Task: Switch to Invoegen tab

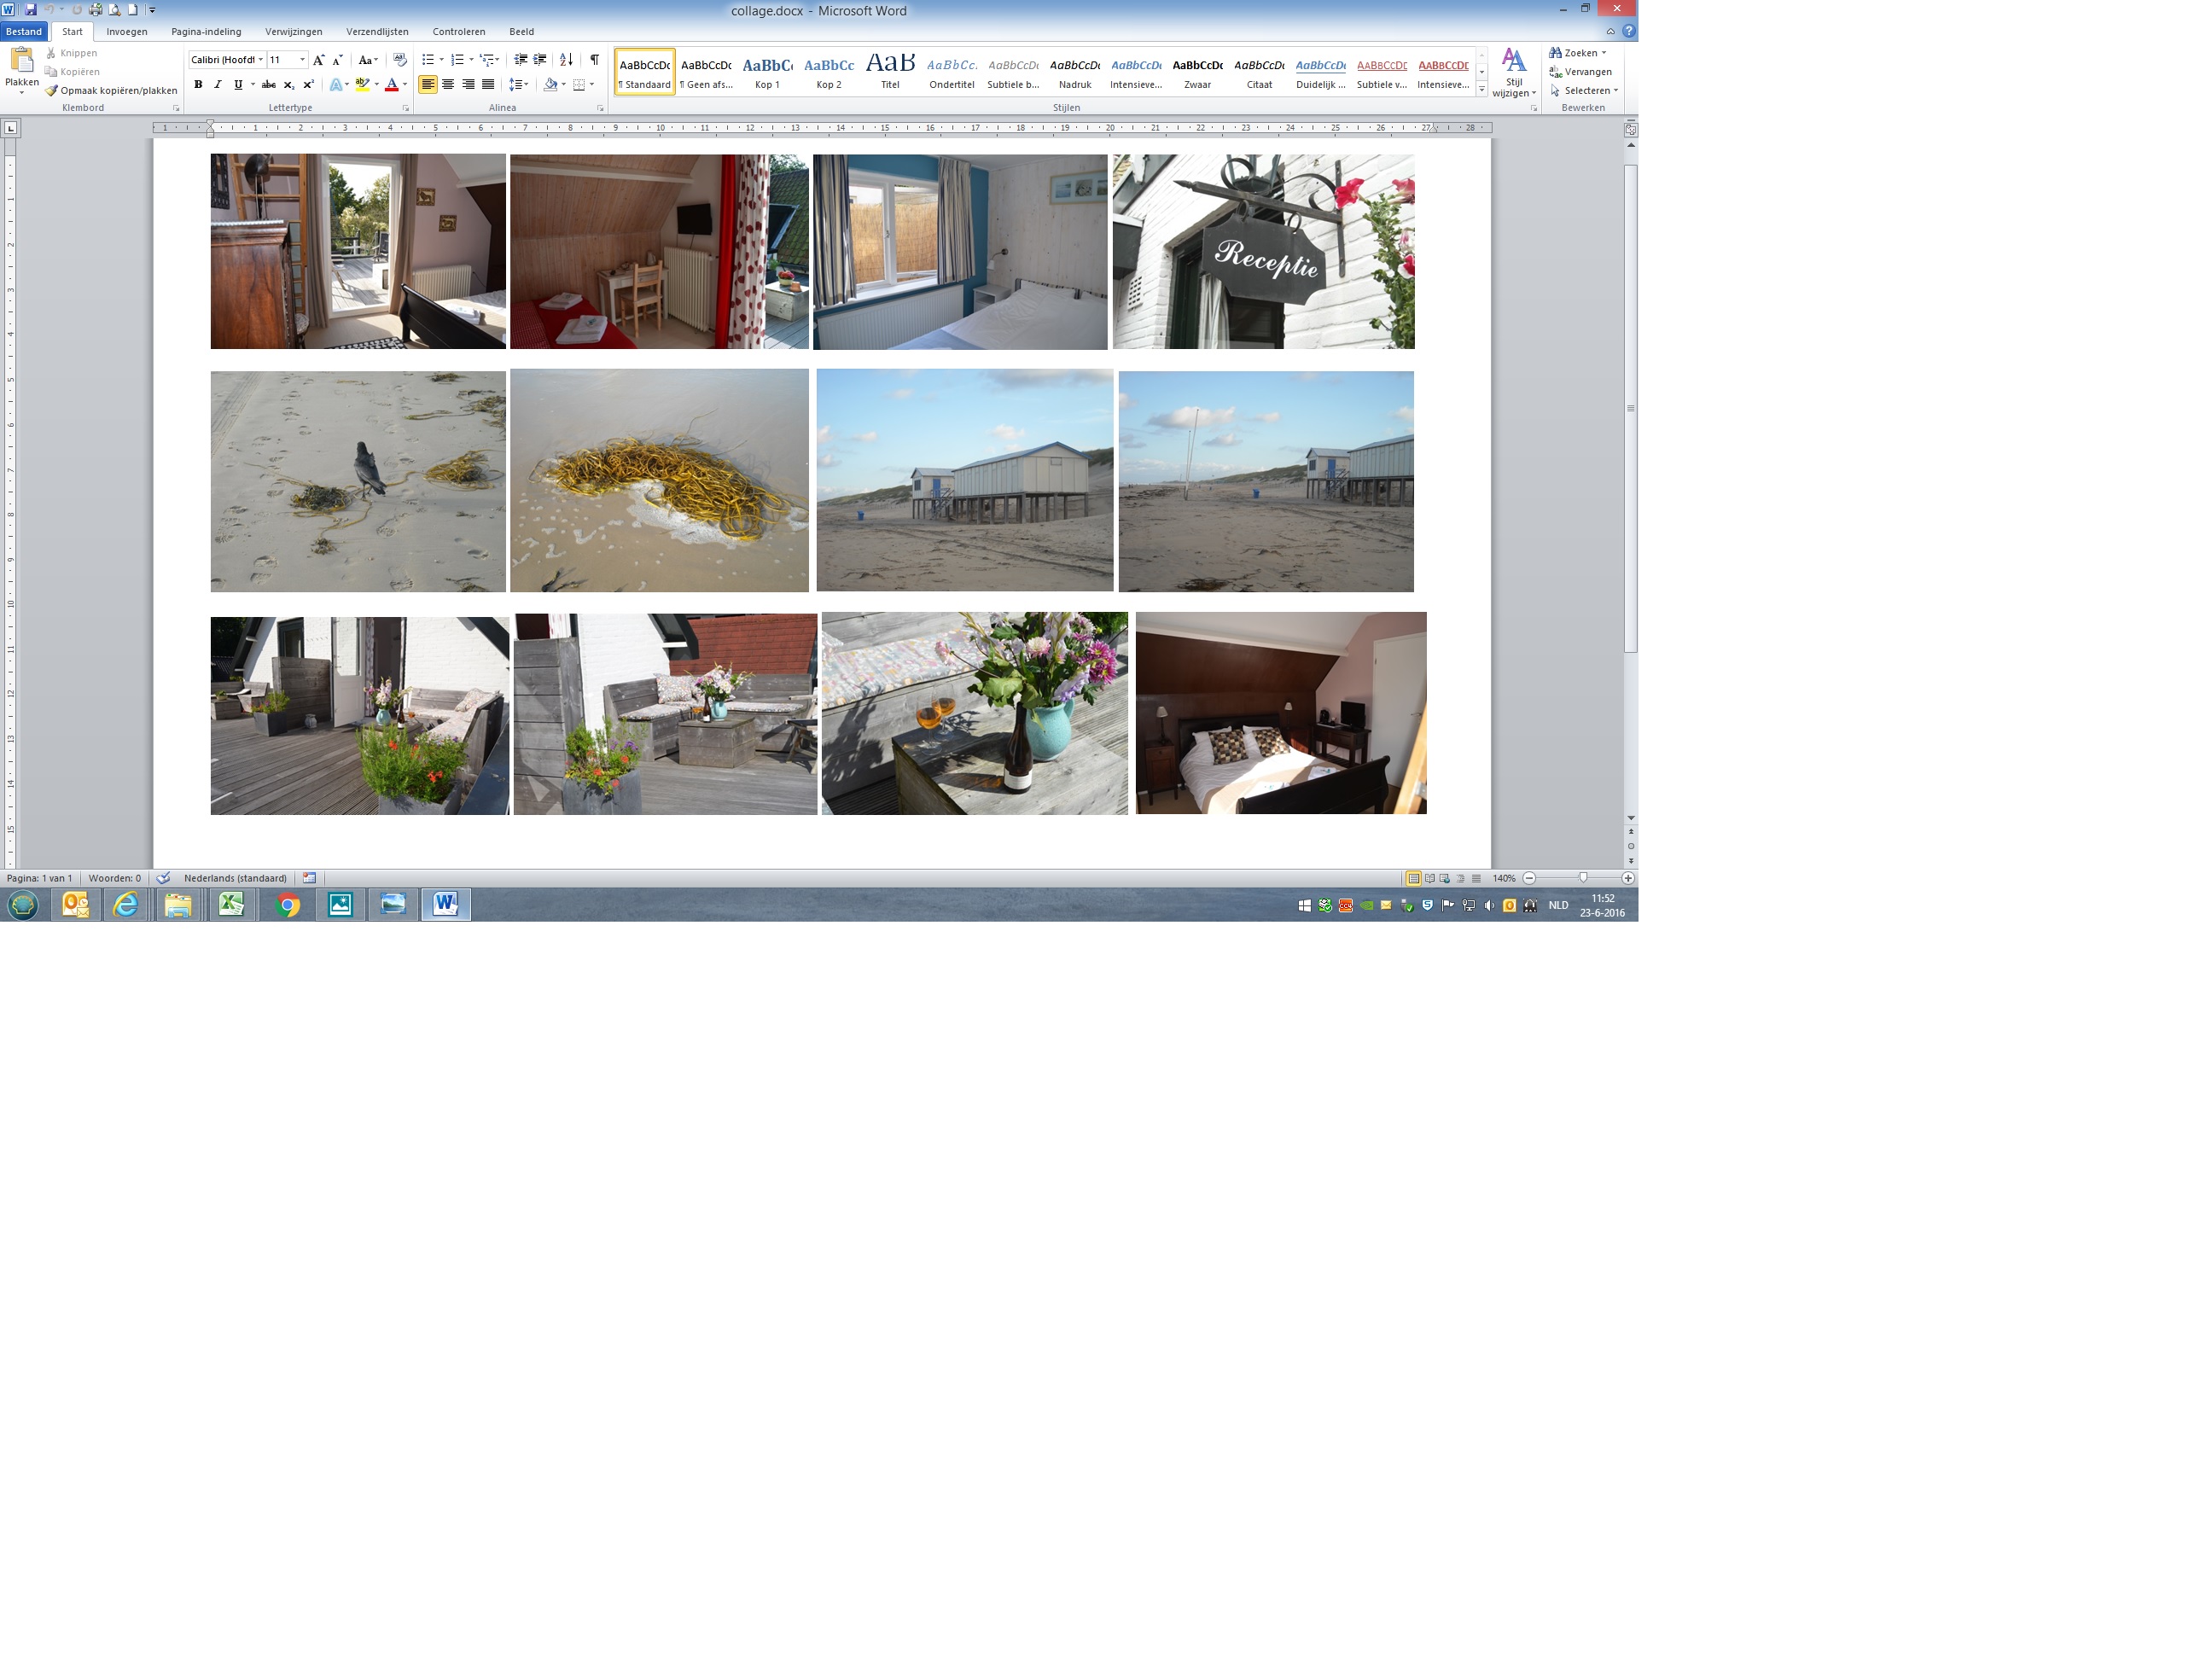Action: (x=127, y=31)
